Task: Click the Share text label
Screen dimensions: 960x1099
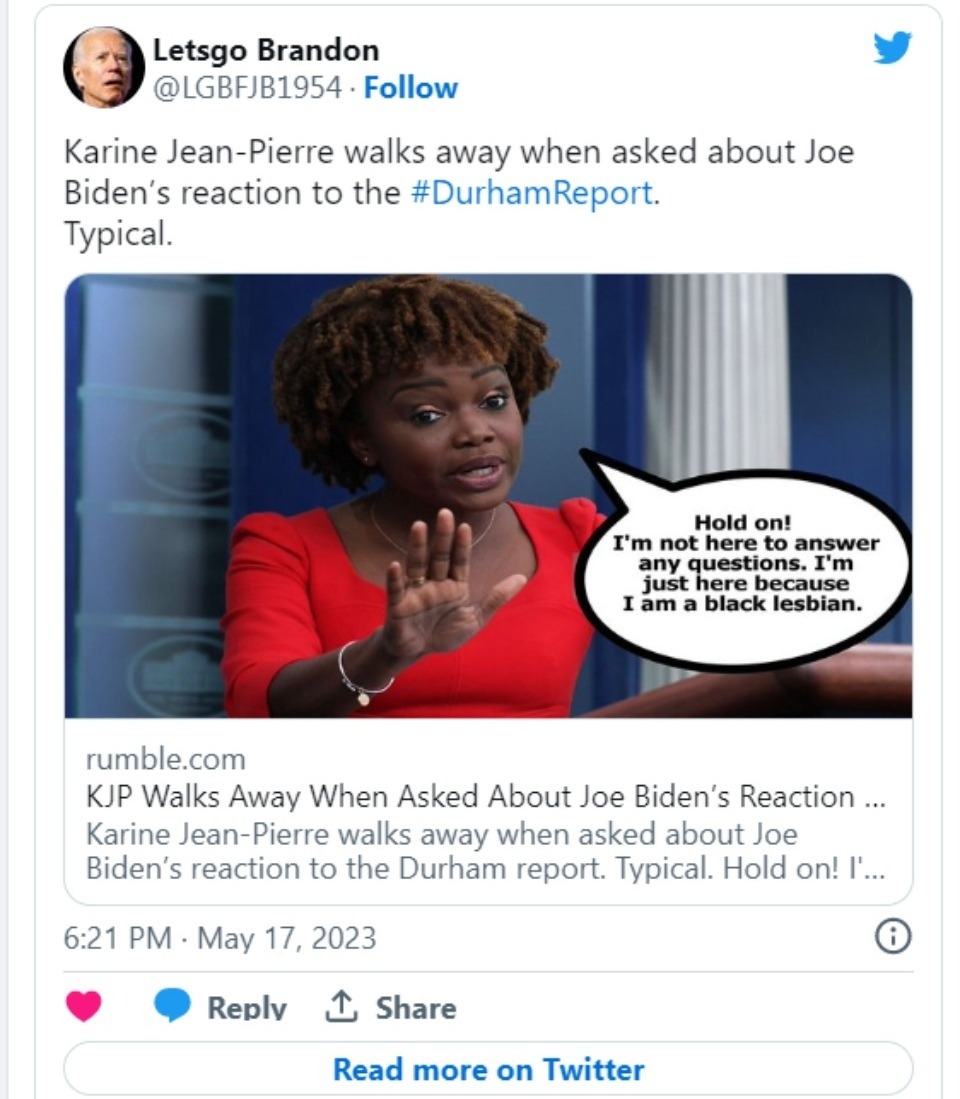Action: click(x=416, y=1007)
